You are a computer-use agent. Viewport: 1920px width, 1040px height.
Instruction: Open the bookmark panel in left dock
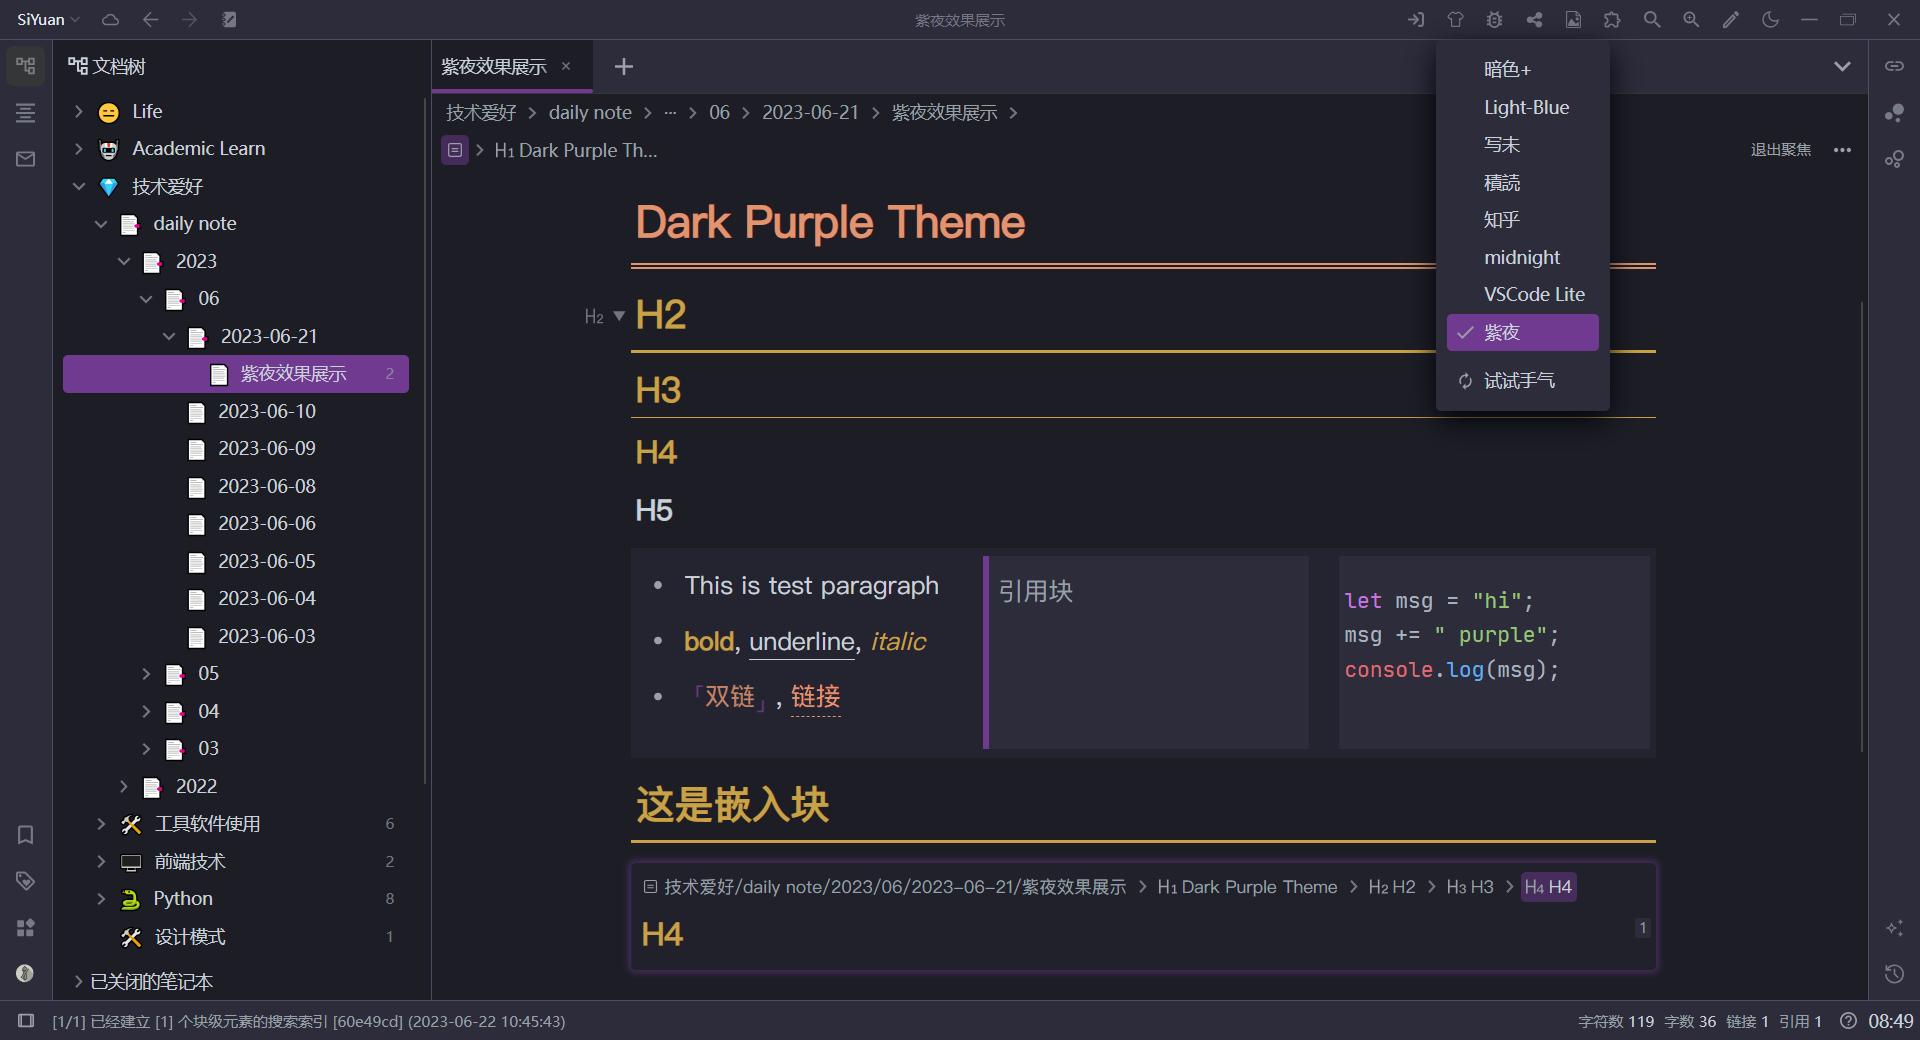point(26,835)
